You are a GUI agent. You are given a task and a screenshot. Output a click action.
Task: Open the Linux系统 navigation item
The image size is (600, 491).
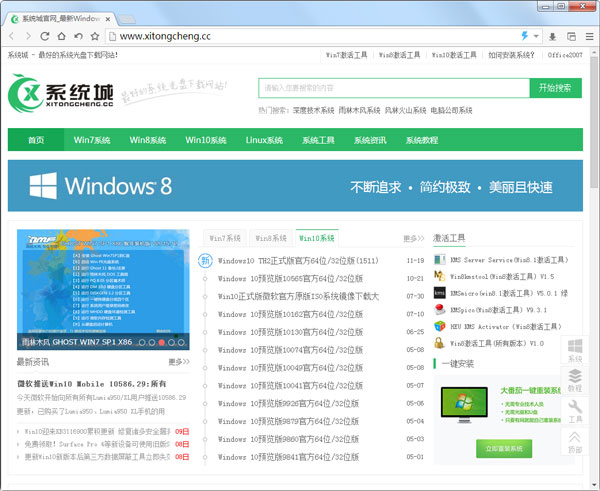point(264,140)
